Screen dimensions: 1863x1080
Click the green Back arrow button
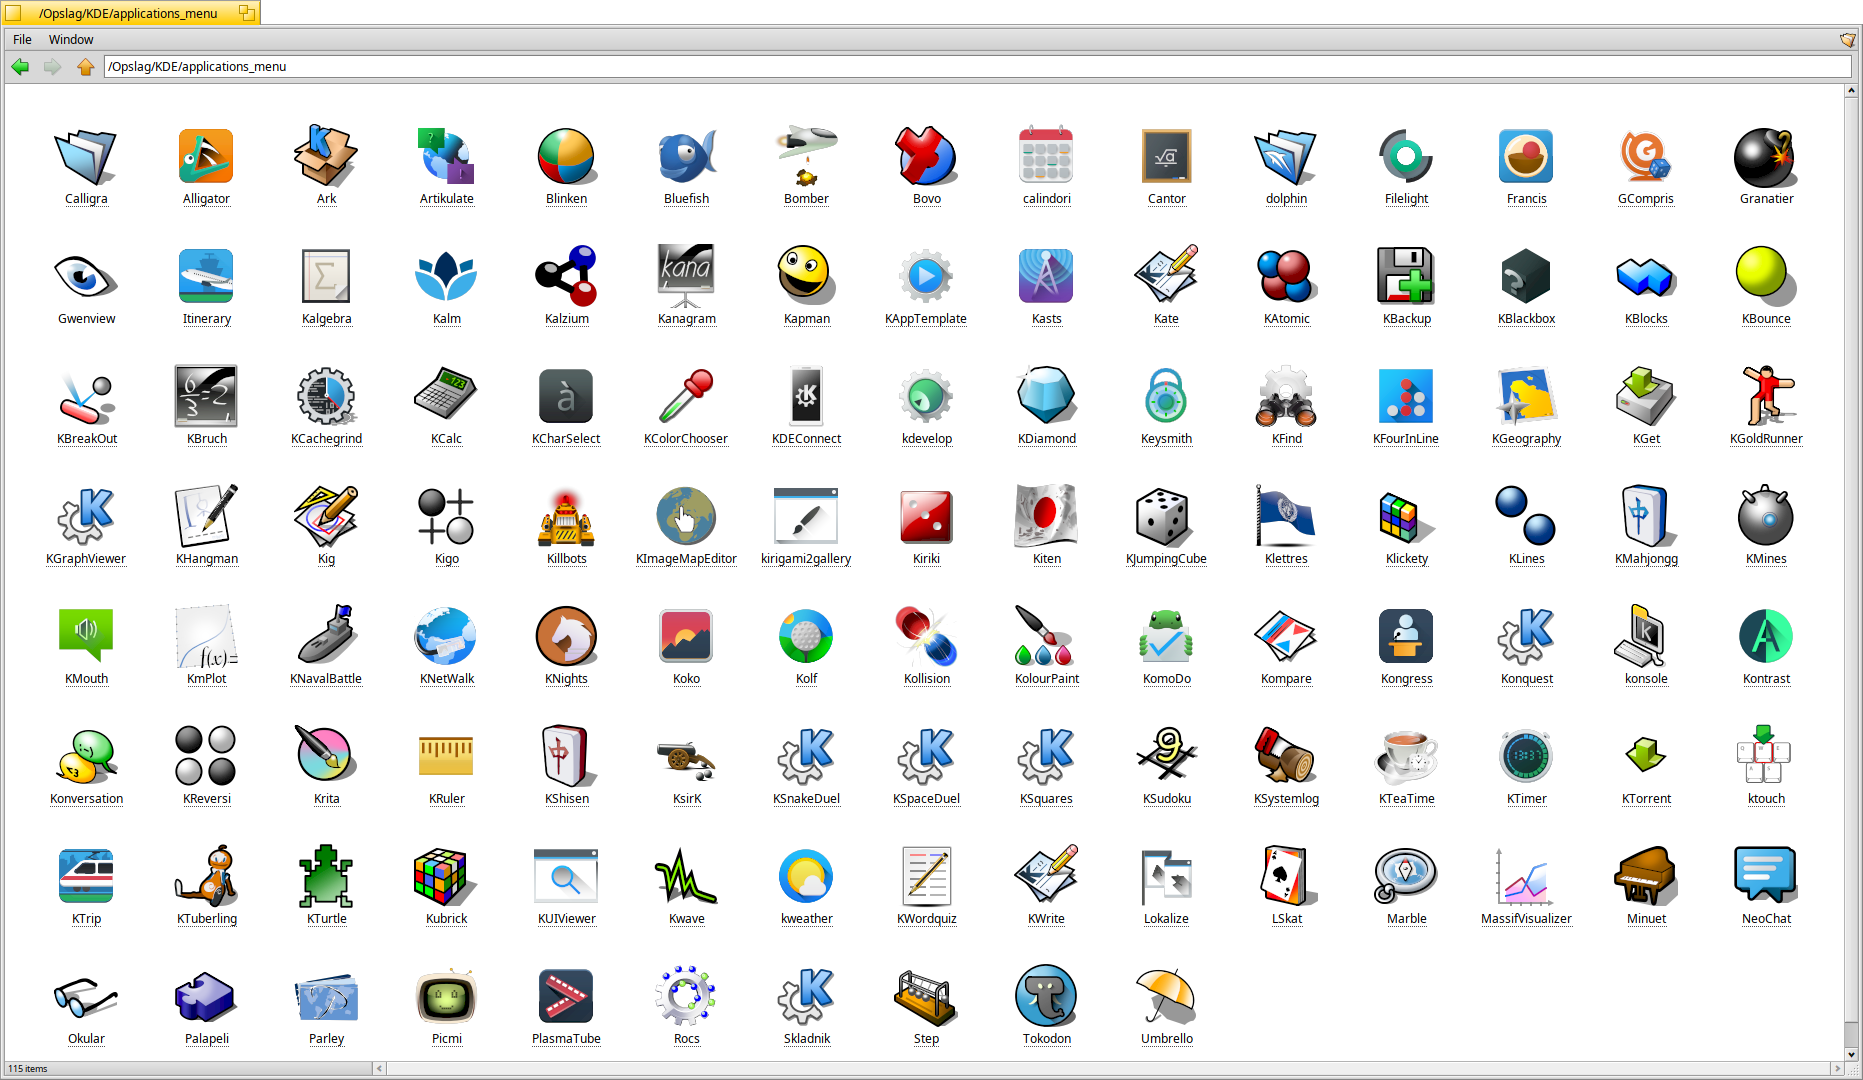pyautogui.click(x=20, y=67)
